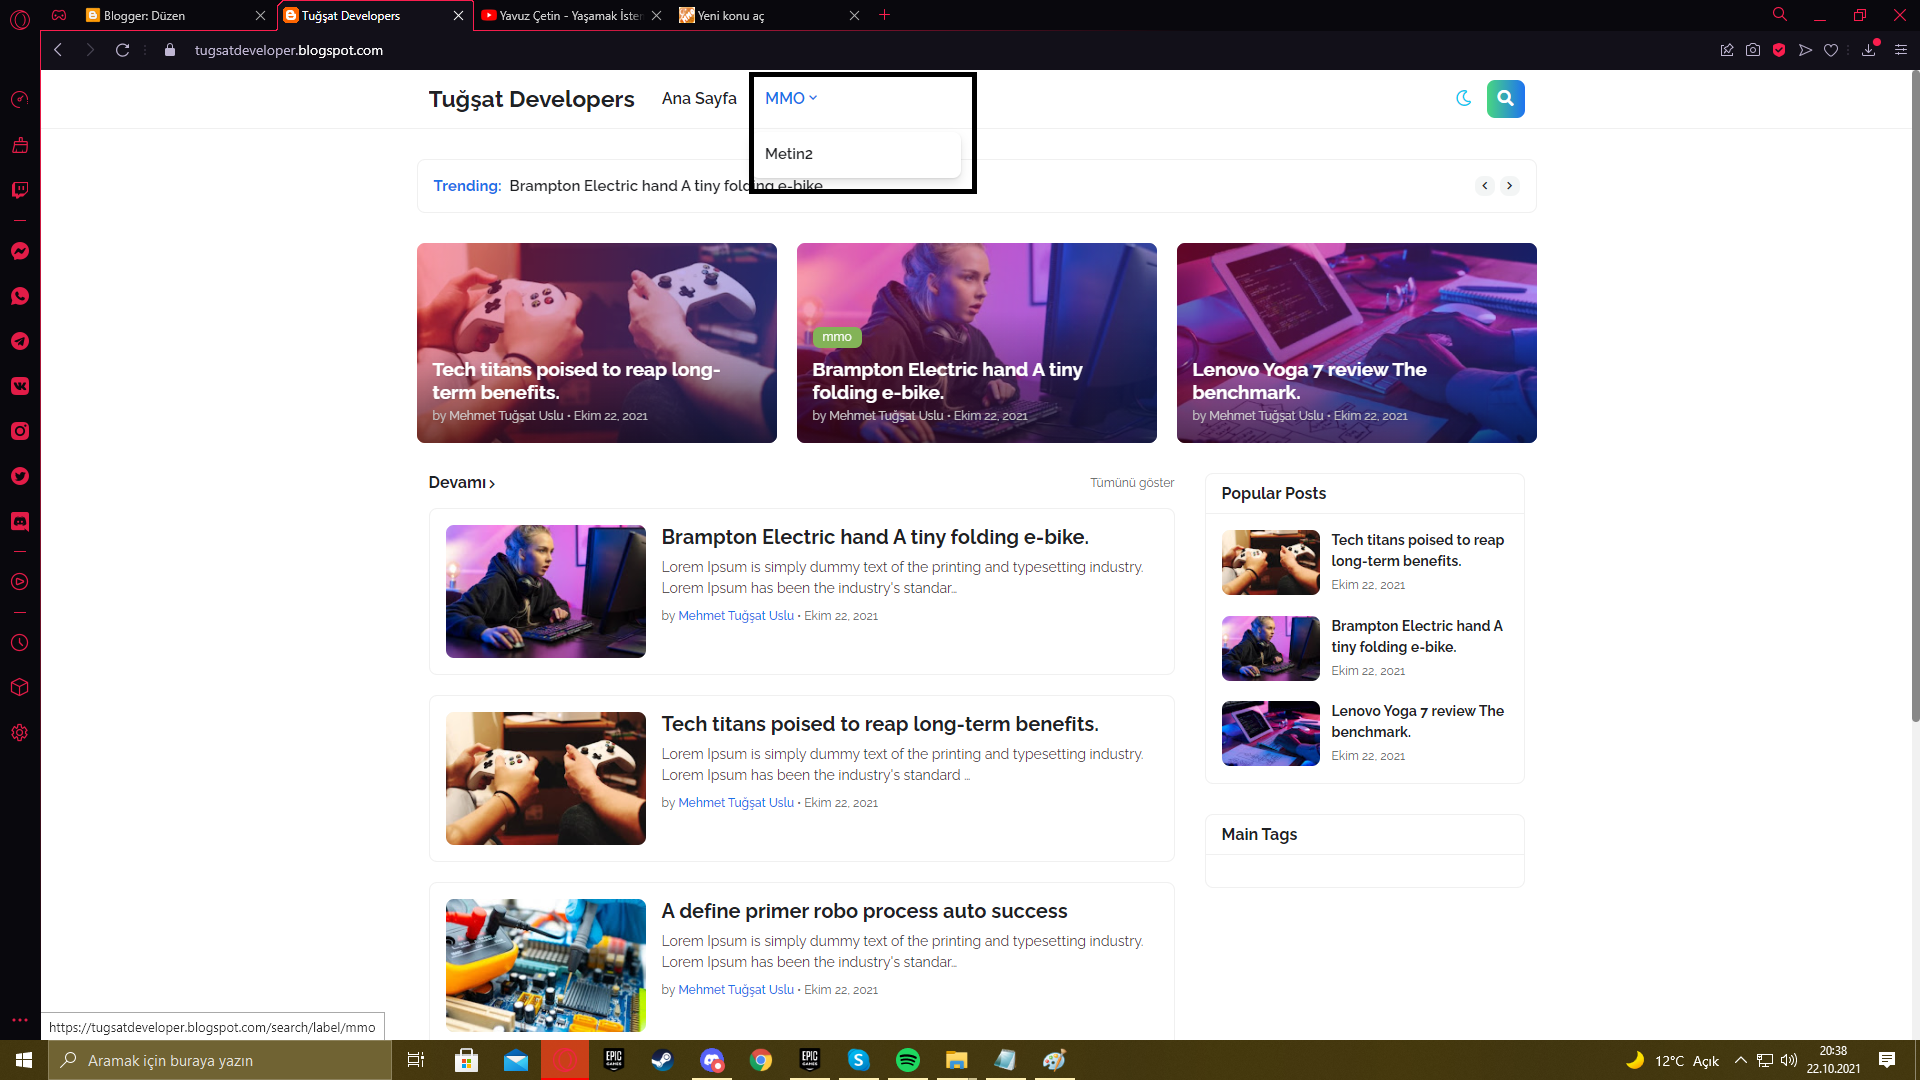Open Opera sidebar settings gear
This screenshot has width=1920, height=1080.
pos(20,732)
